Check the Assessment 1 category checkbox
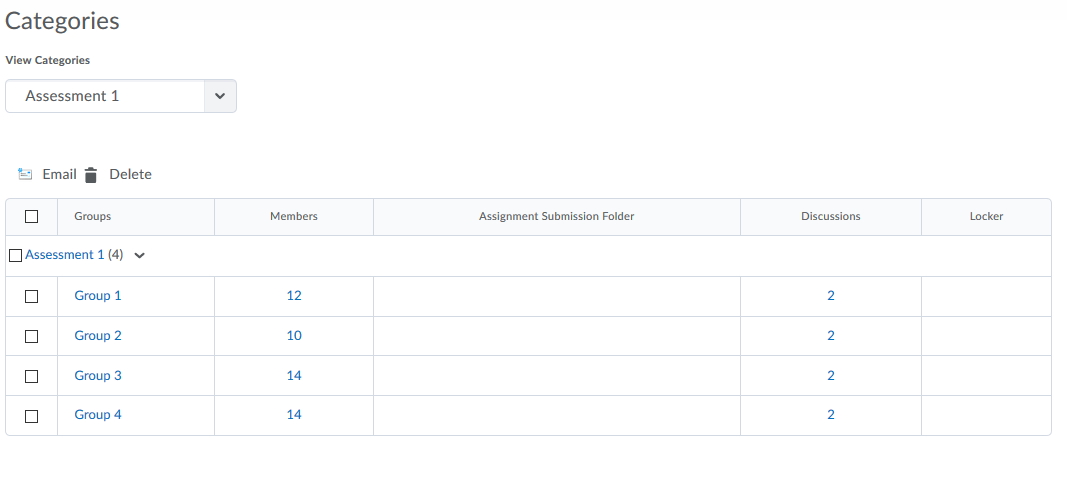 pos(16,256)
